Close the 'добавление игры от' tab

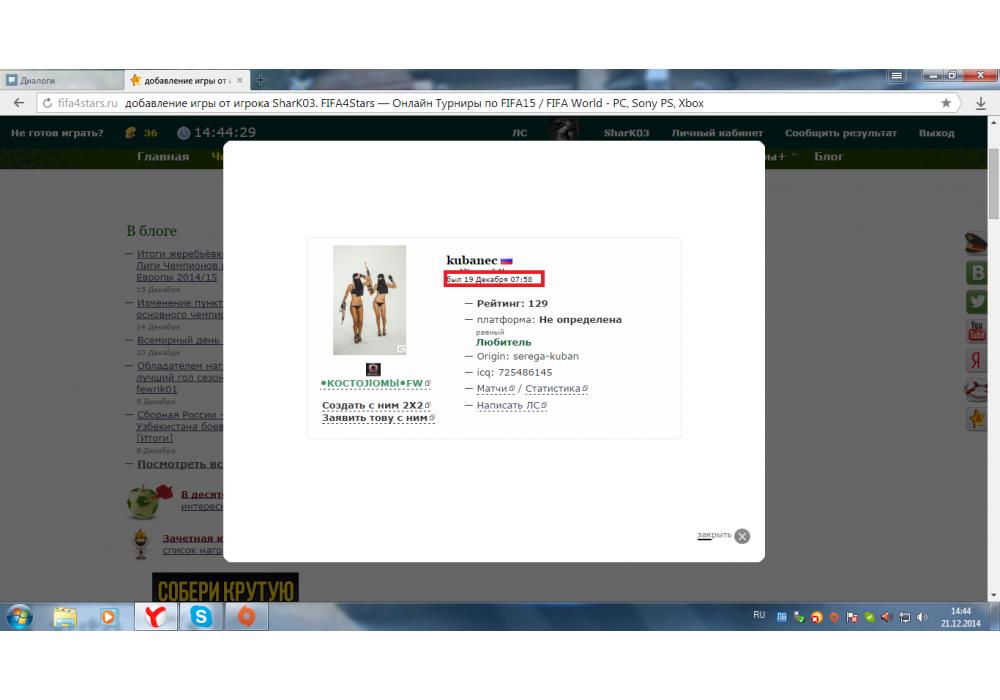point(240,80)
